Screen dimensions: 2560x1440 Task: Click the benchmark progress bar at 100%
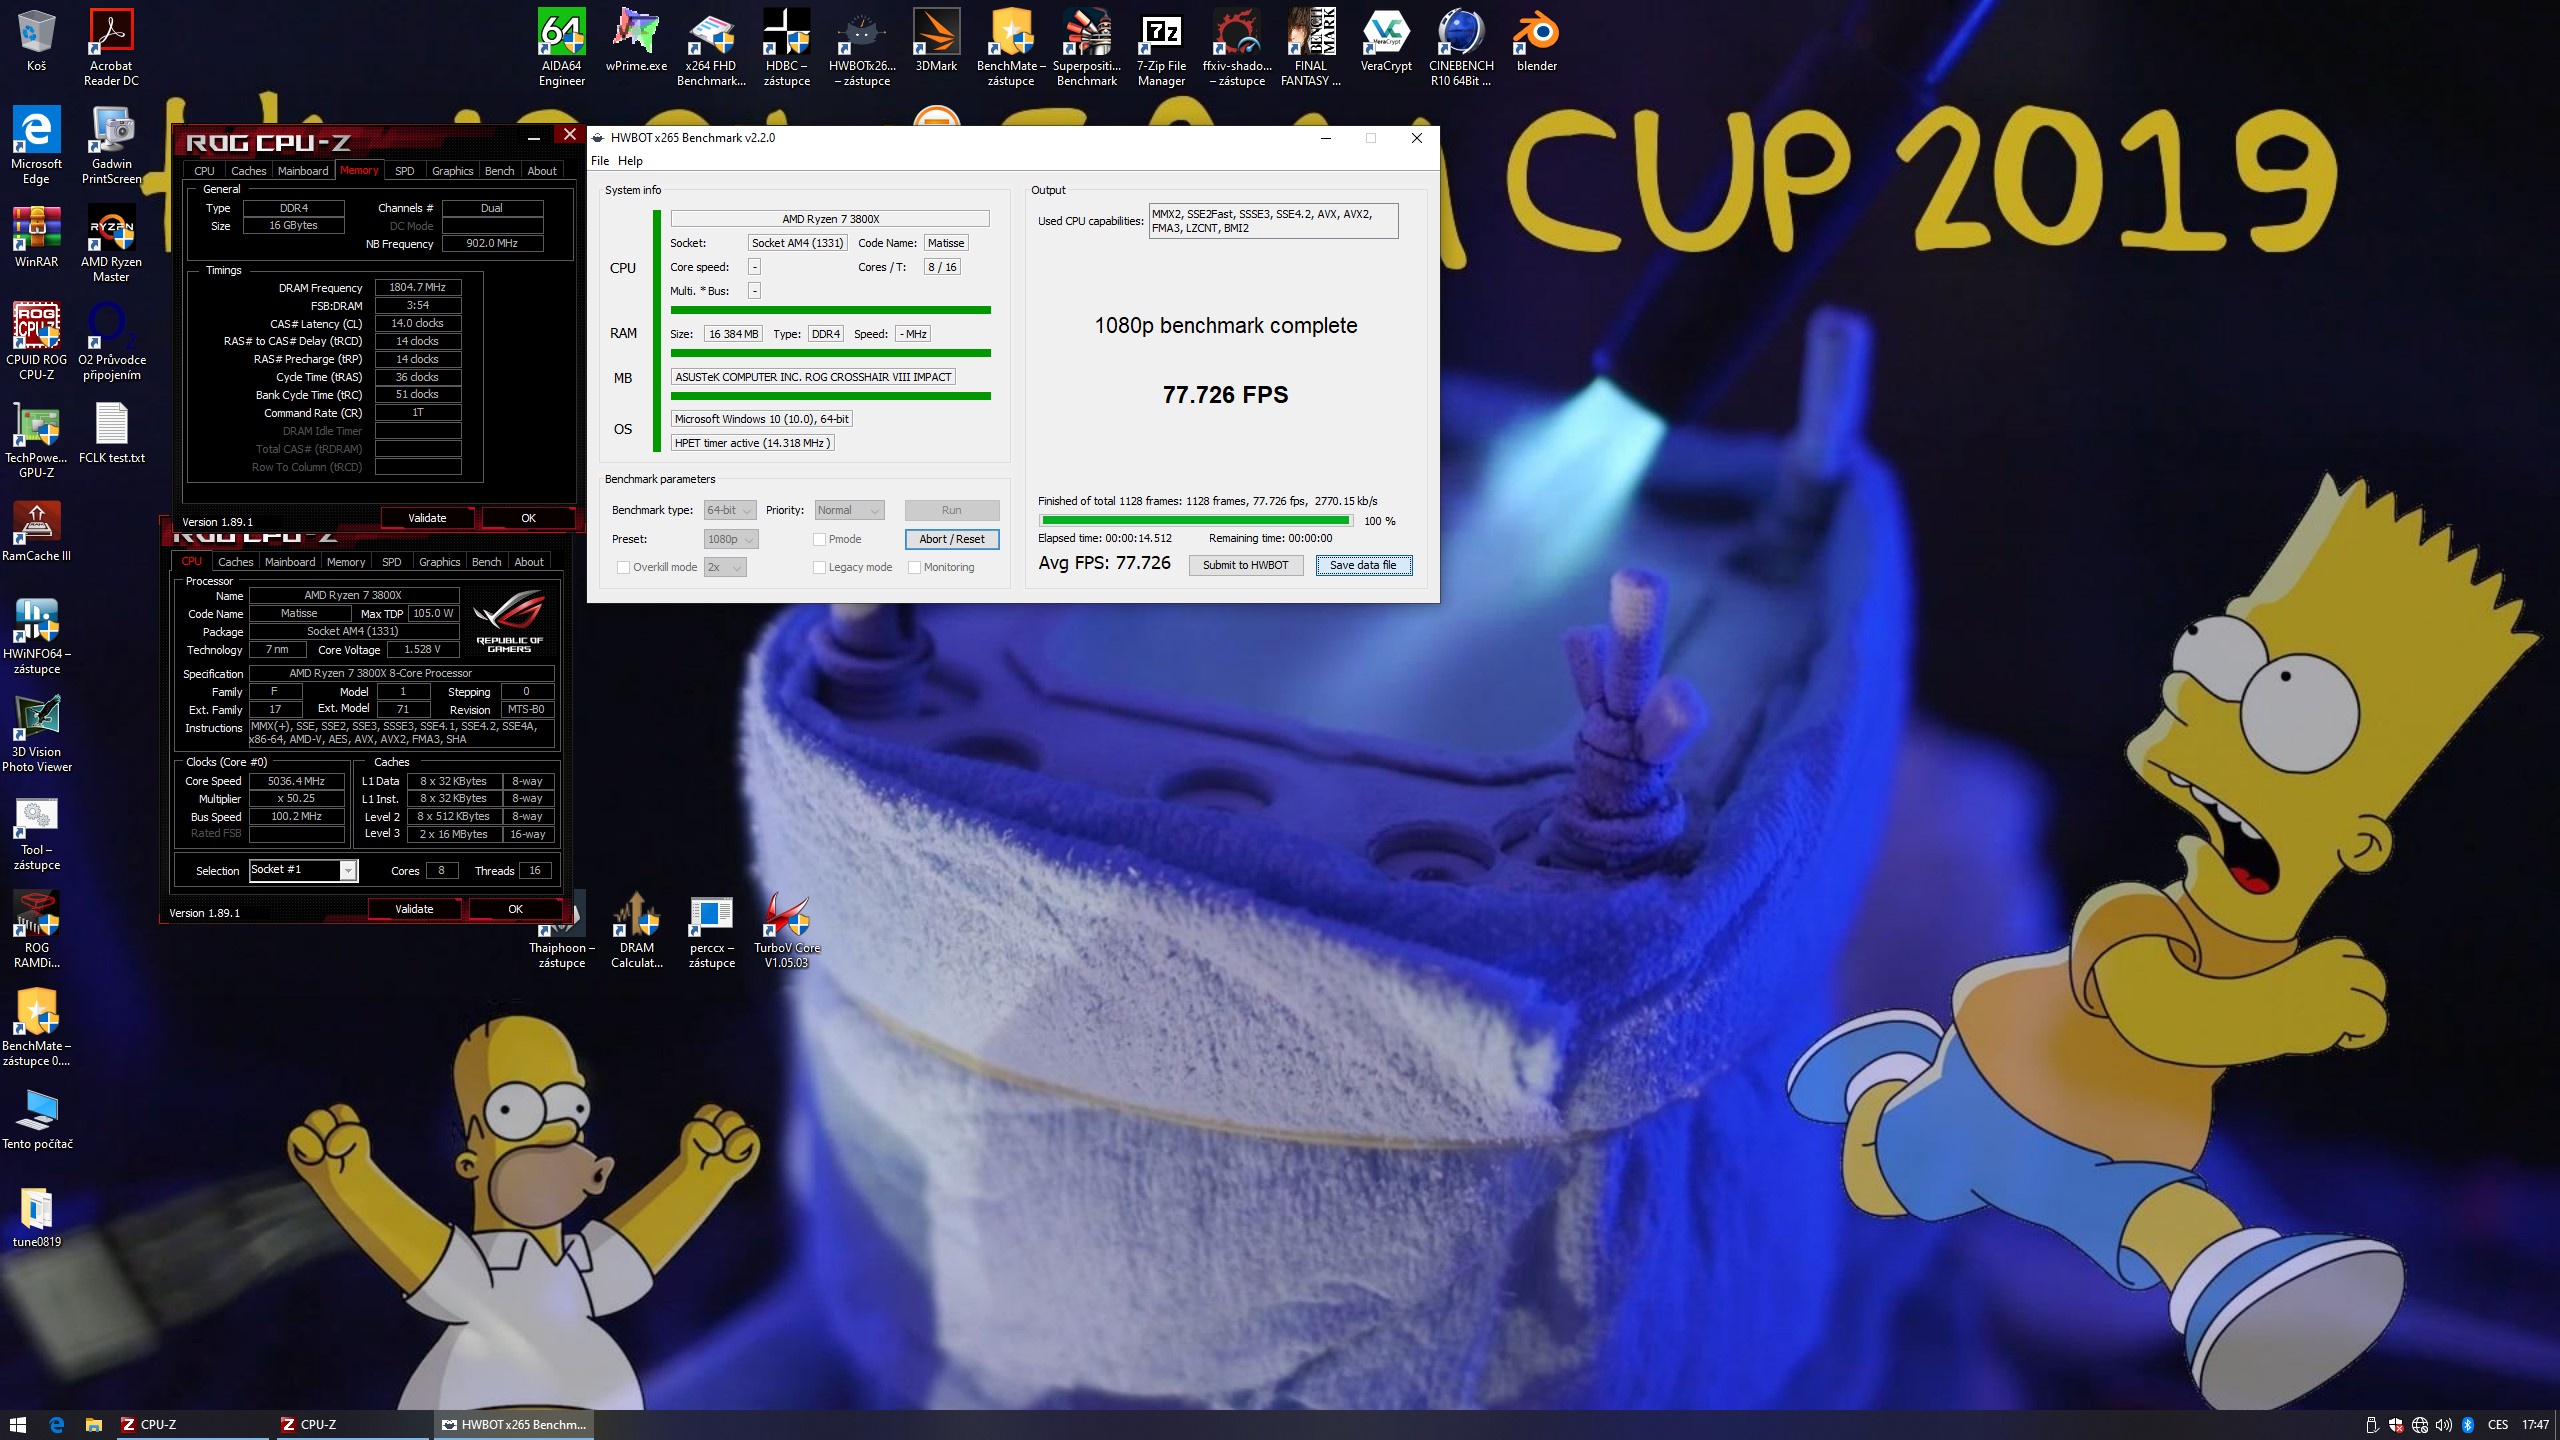pos(1196,520)
